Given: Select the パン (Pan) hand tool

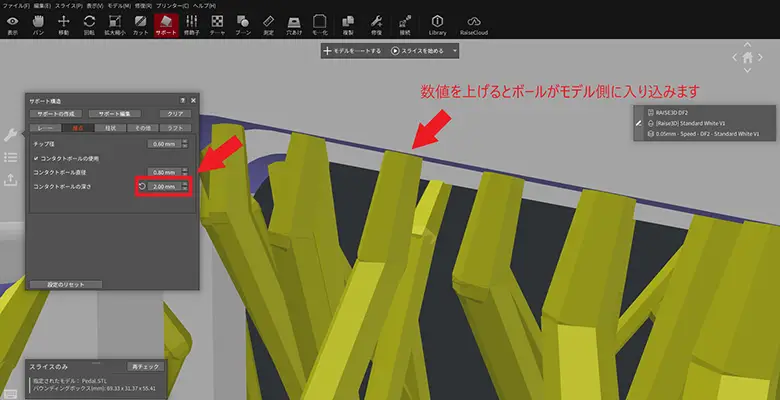Looking at the screenshot, I should [x=38, y=22].
